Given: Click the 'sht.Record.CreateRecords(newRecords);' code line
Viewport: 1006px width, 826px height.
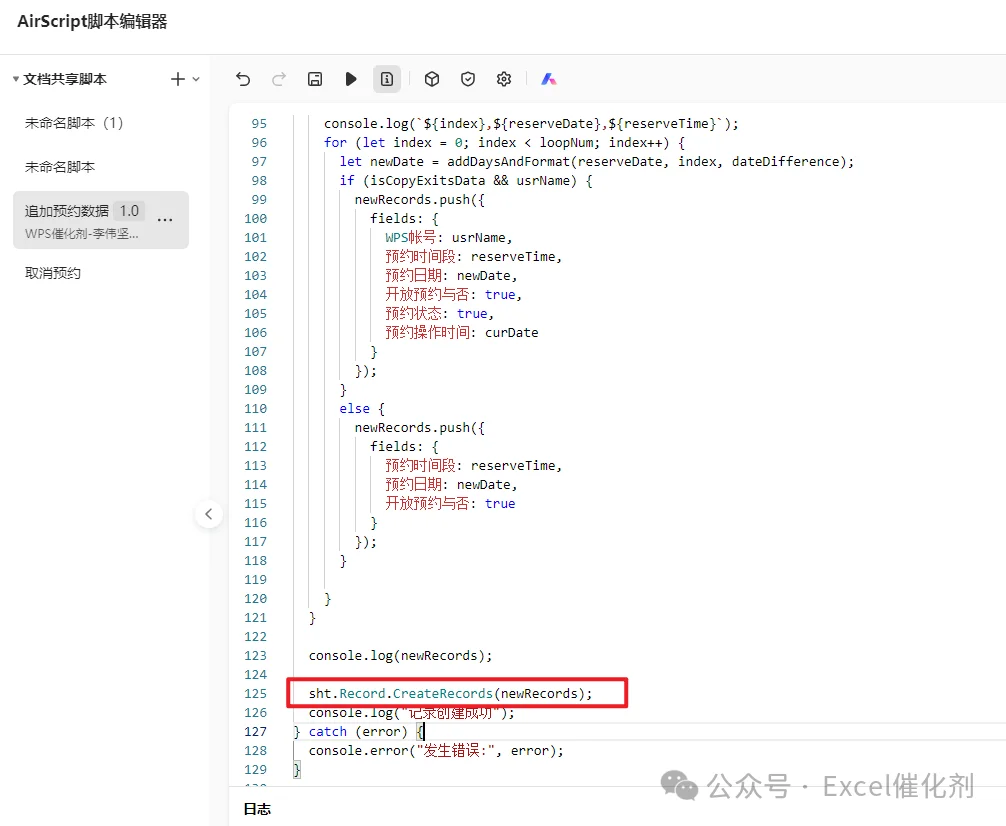Looking at the screenshot, I should point(450,693).
